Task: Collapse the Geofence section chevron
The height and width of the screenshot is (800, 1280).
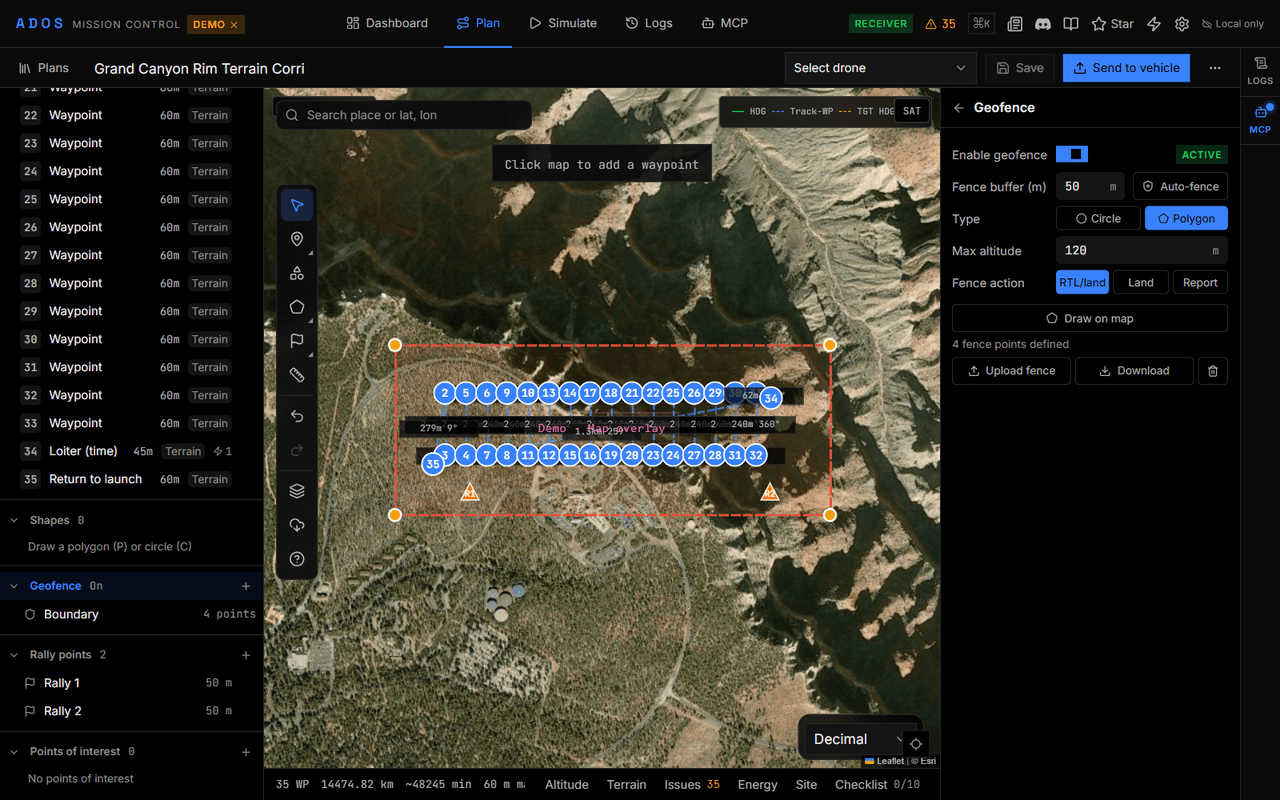Action: click(14, 586)
